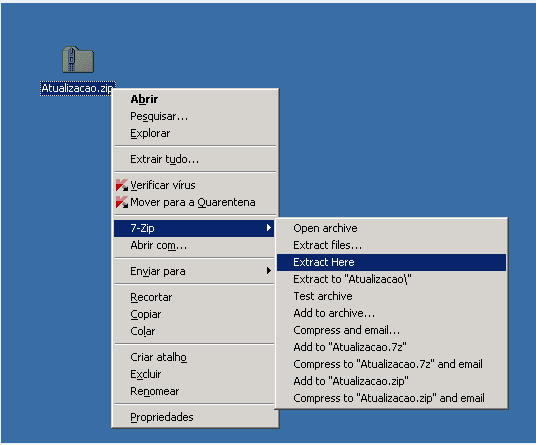The height and width of the screenshot is (445, 536).
Task: Click the Kaspersky icon beside Mover para a Quarentena
Action: (122, 202)
